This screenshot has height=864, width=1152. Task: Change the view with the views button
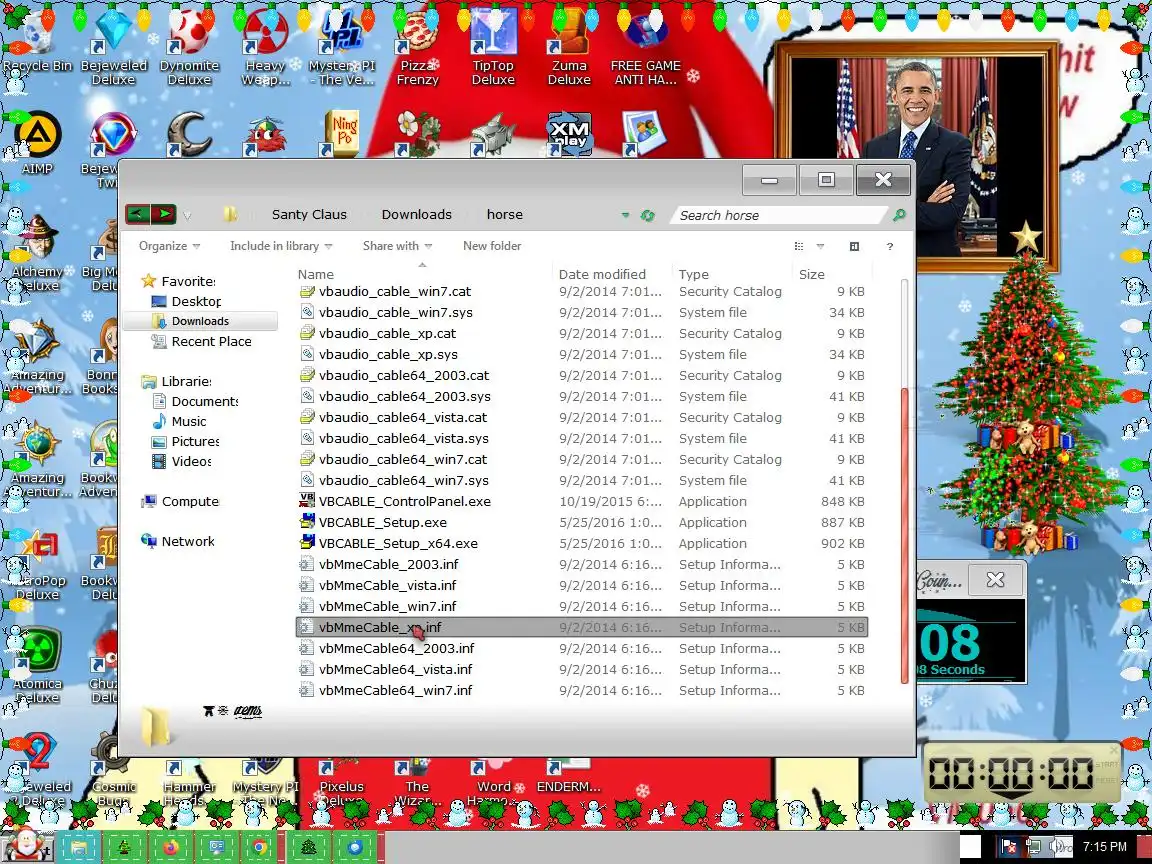click(x=799, y=246)
